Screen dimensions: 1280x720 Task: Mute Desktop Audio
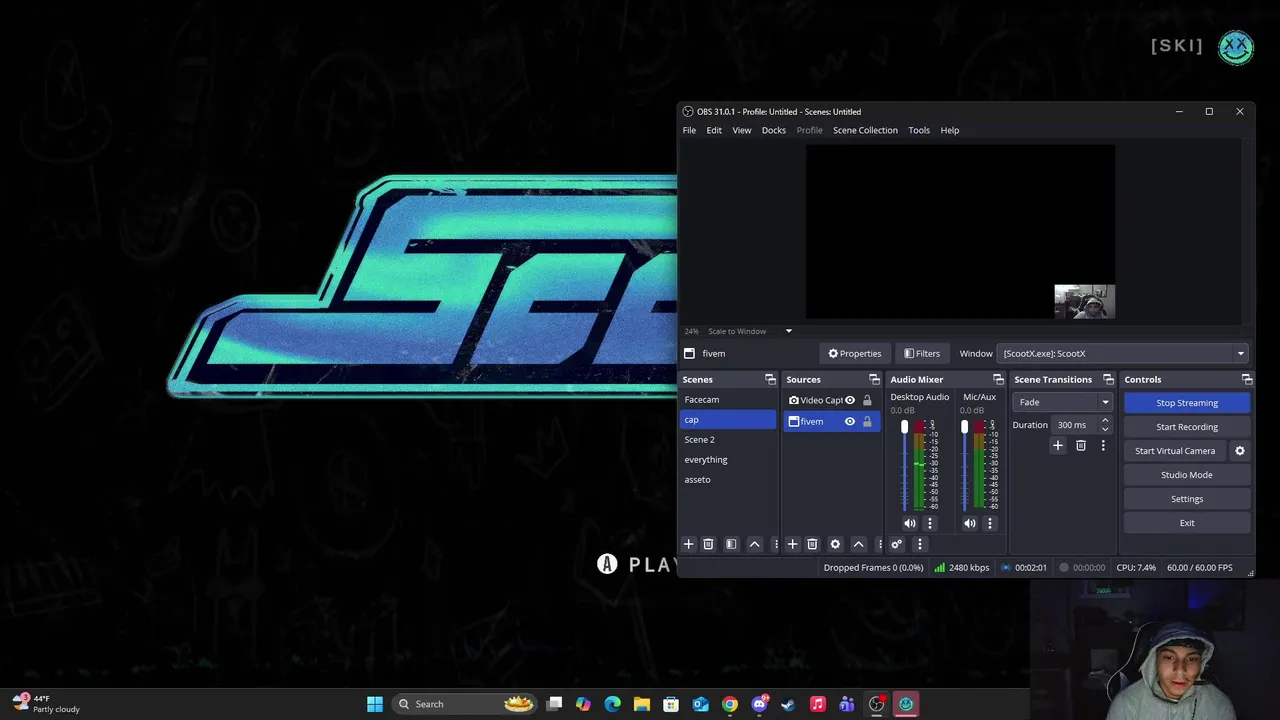tap(909, 523)
